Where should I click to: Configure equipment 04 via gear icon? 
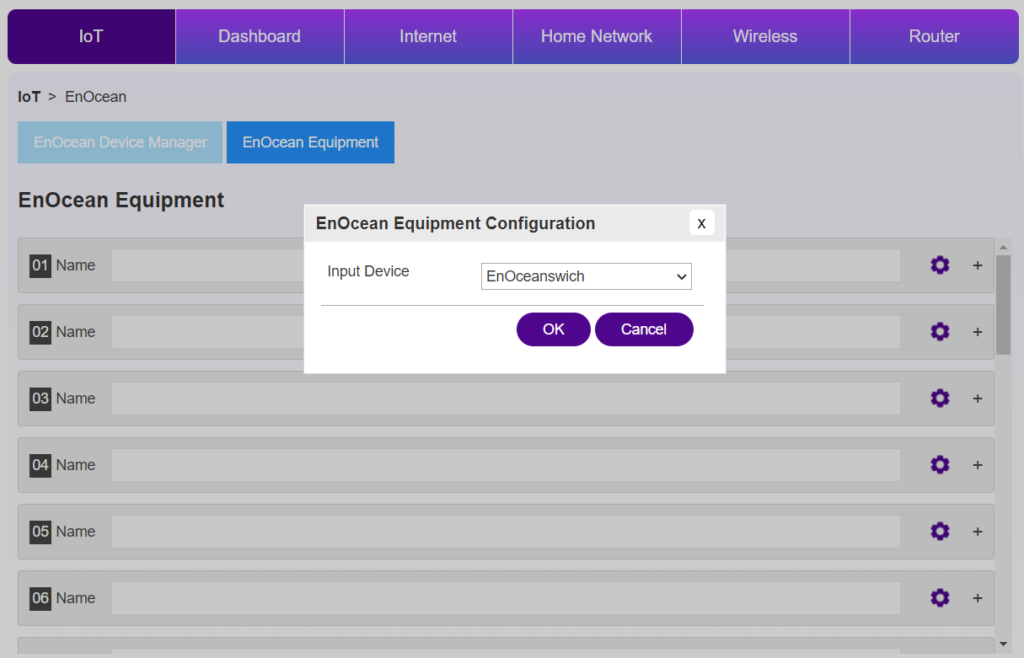939,465
